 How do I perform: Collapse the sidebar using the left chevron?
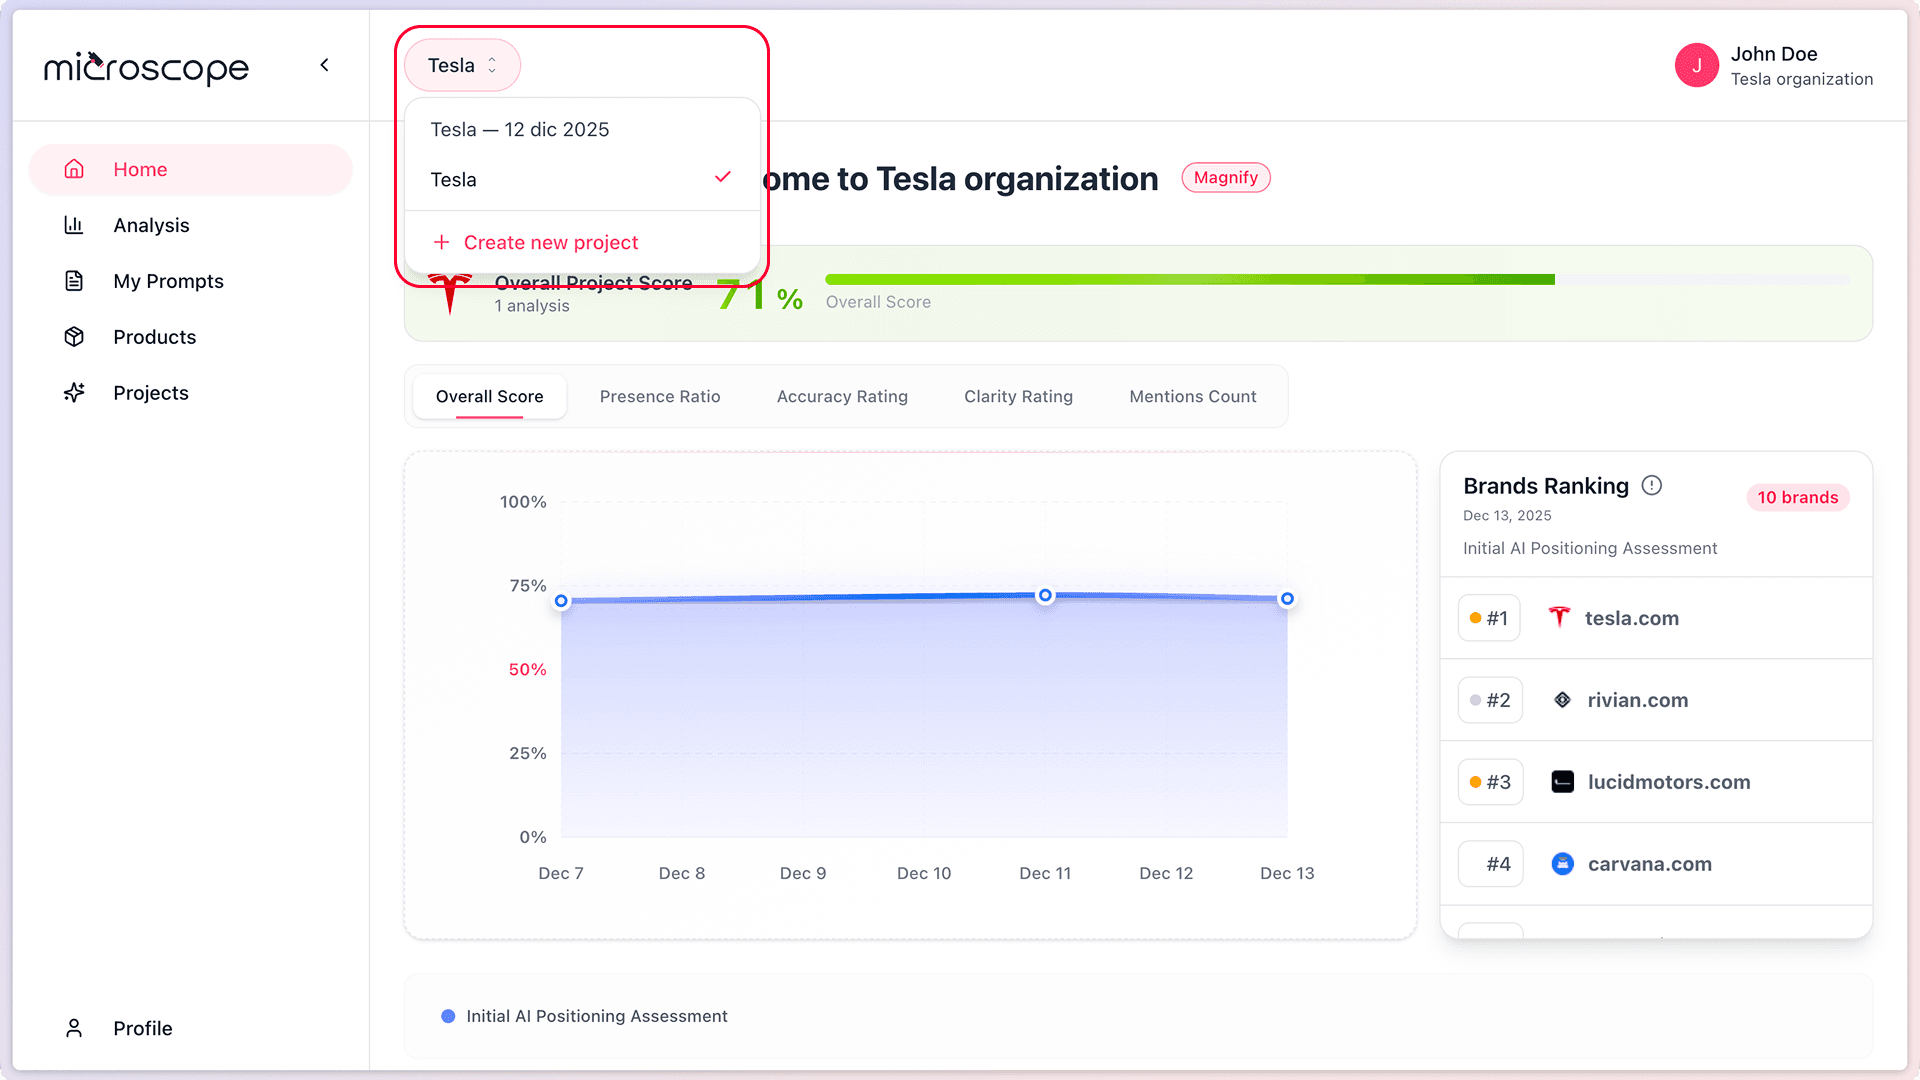(x=324, y=64)
